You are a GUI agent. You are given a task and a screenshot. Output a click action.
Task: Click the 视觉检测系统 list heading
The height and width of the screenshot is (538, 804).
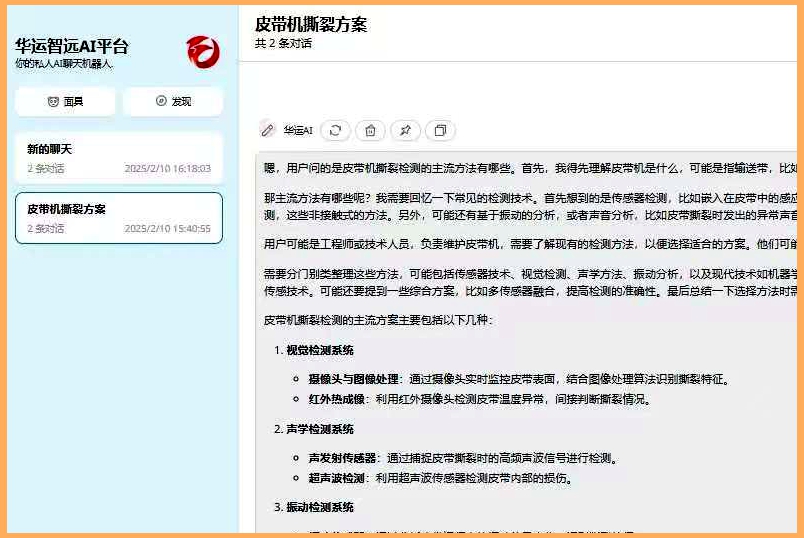point(320,350)
